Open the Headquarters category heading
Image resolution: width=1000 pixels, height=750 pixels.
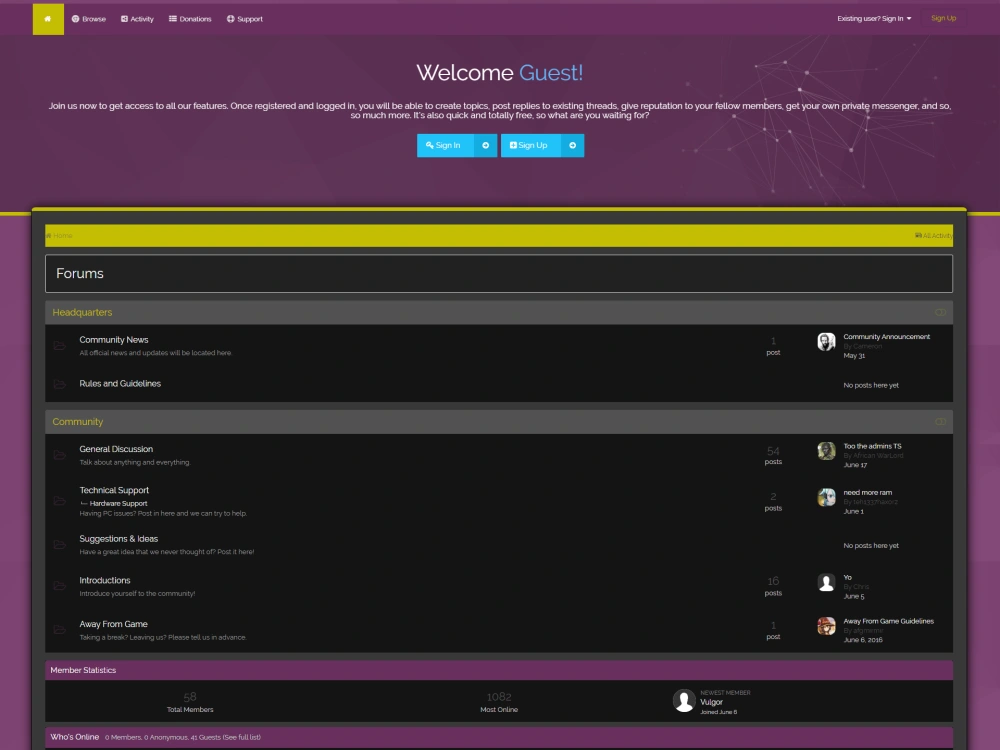point(82,312)
